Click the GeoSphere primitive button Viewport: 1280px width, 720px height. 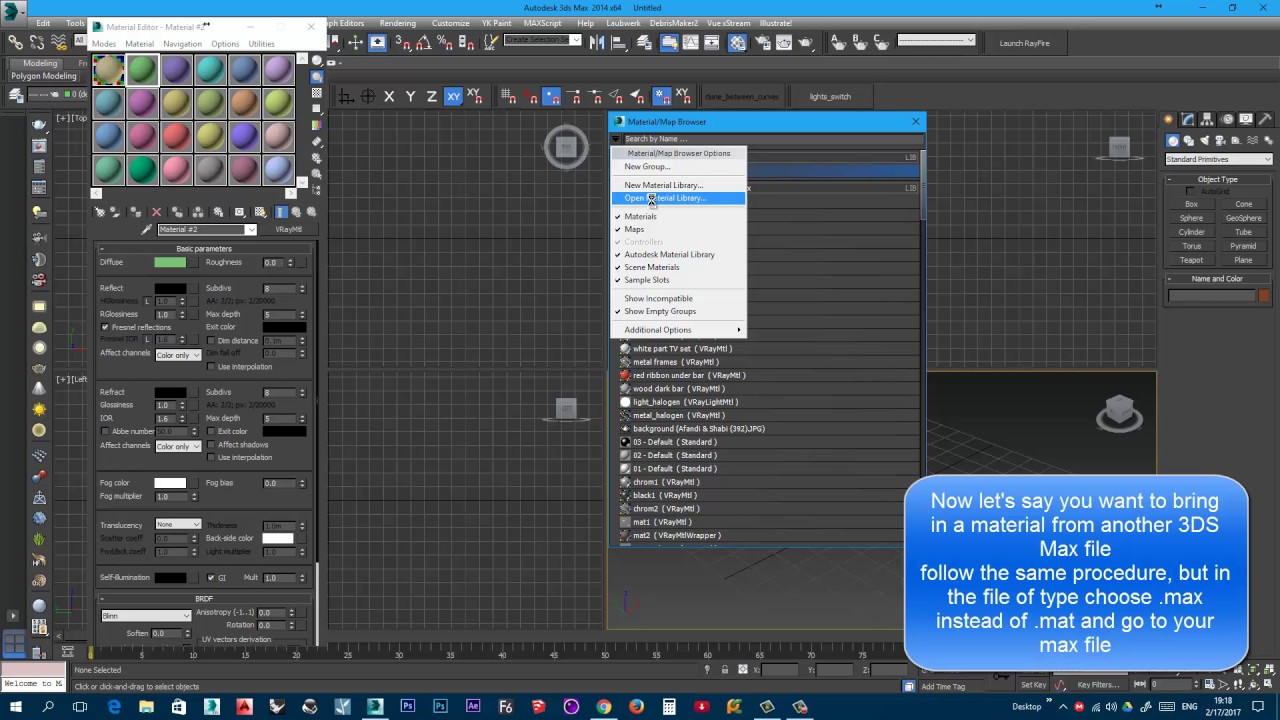coord(1243,218)
